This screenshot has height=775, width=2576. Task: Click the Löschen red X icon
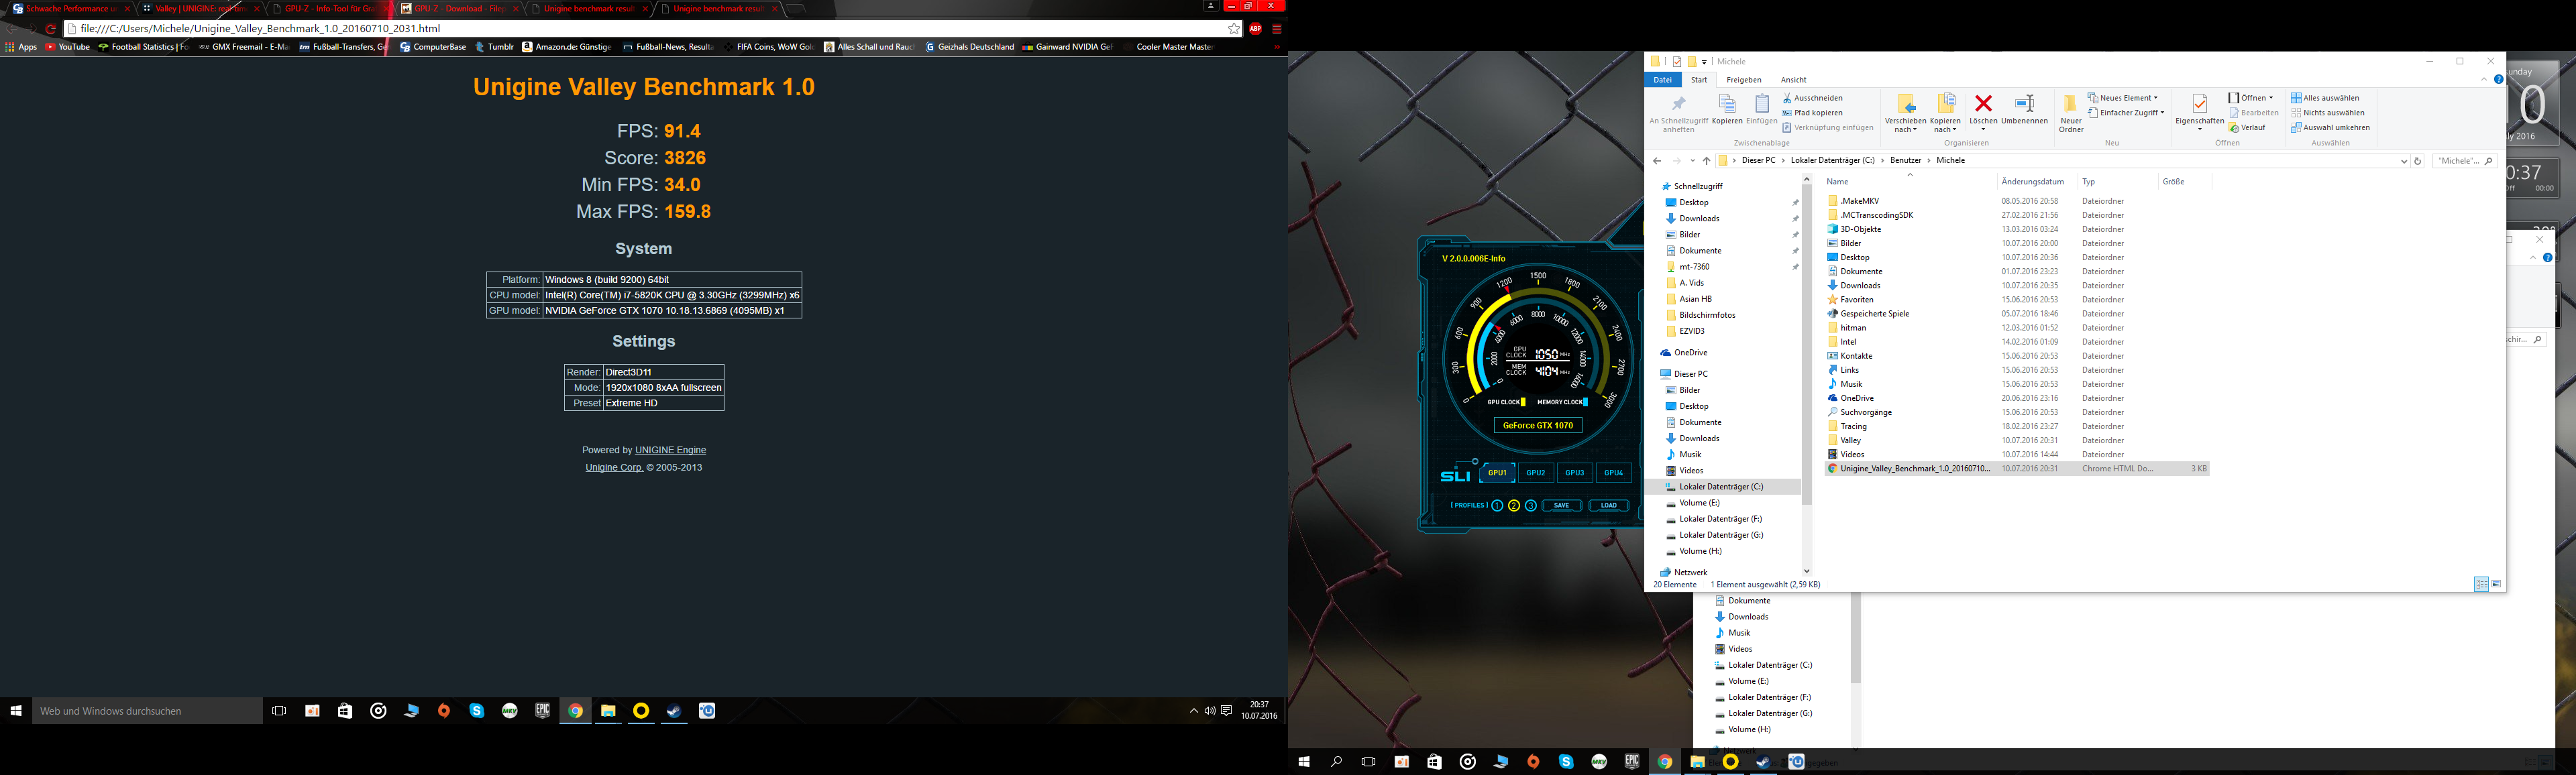[x=1983, y=104]
